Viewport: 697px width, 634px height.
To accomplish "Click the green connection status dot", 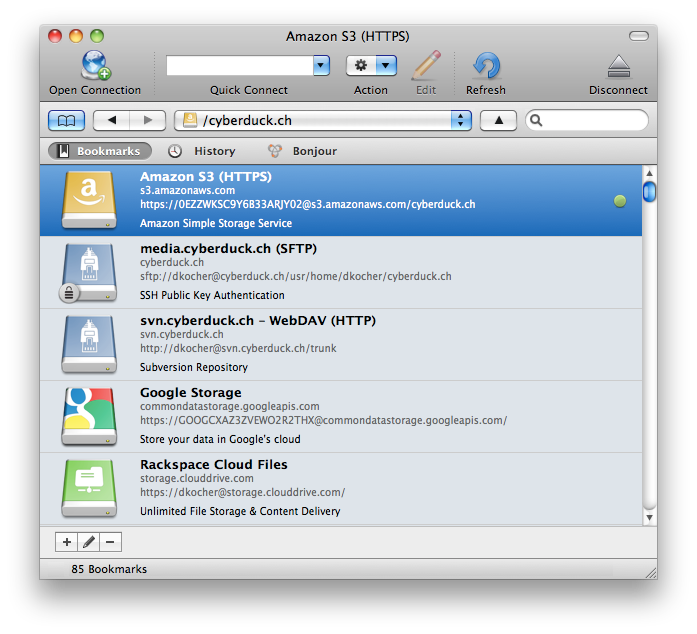I will [620, 201].
